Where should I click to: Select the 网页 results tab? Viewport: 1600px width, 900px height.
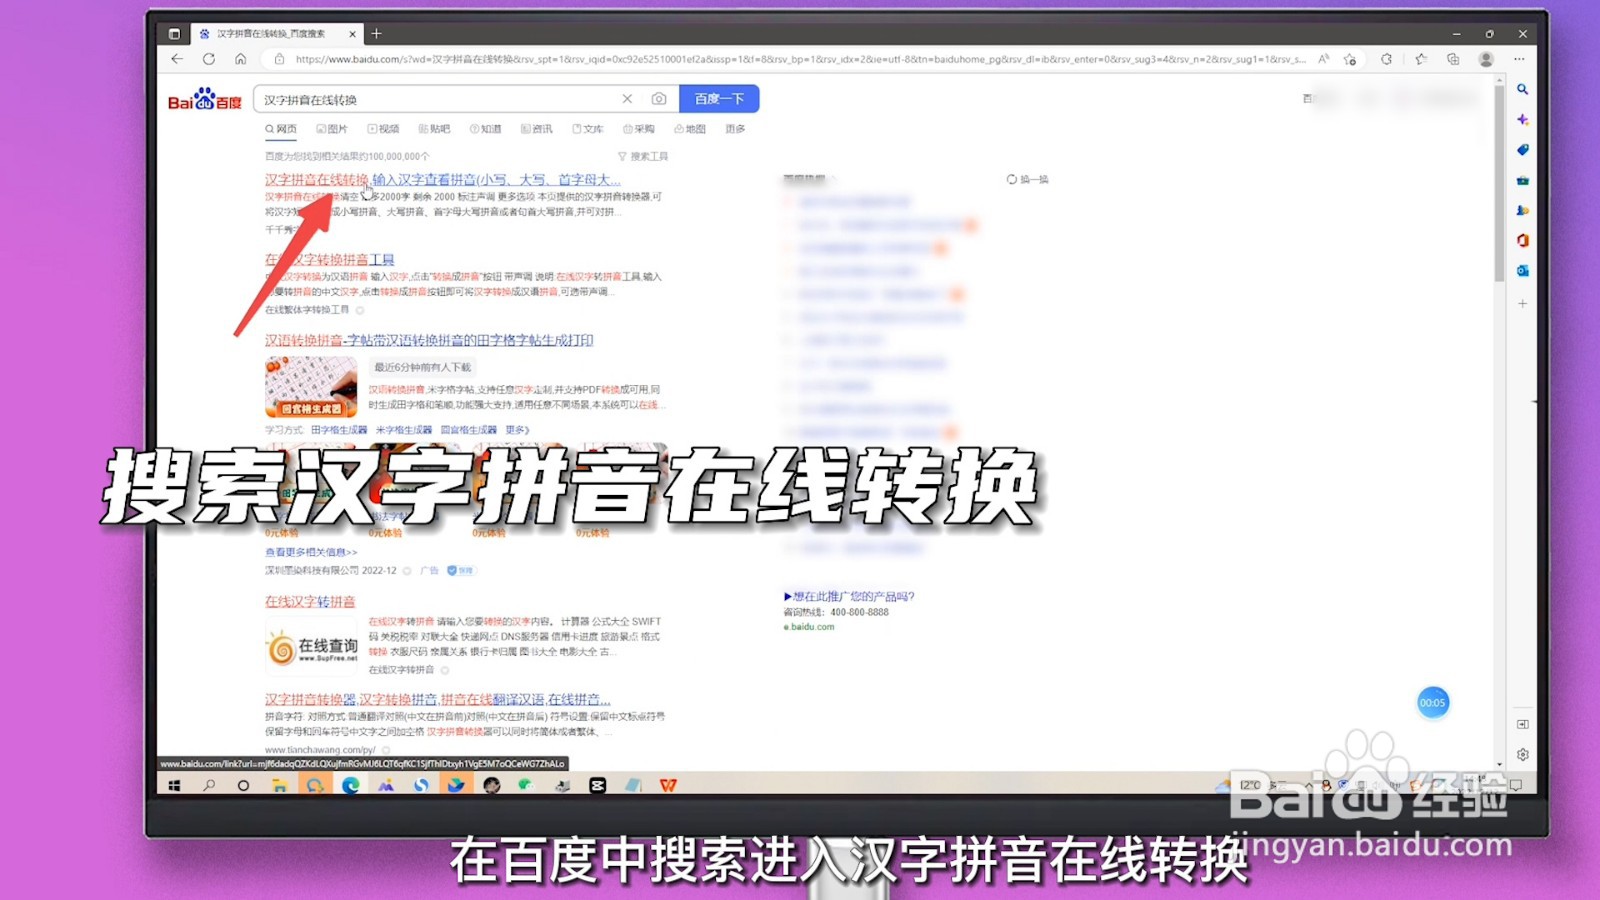click(281, 129)
